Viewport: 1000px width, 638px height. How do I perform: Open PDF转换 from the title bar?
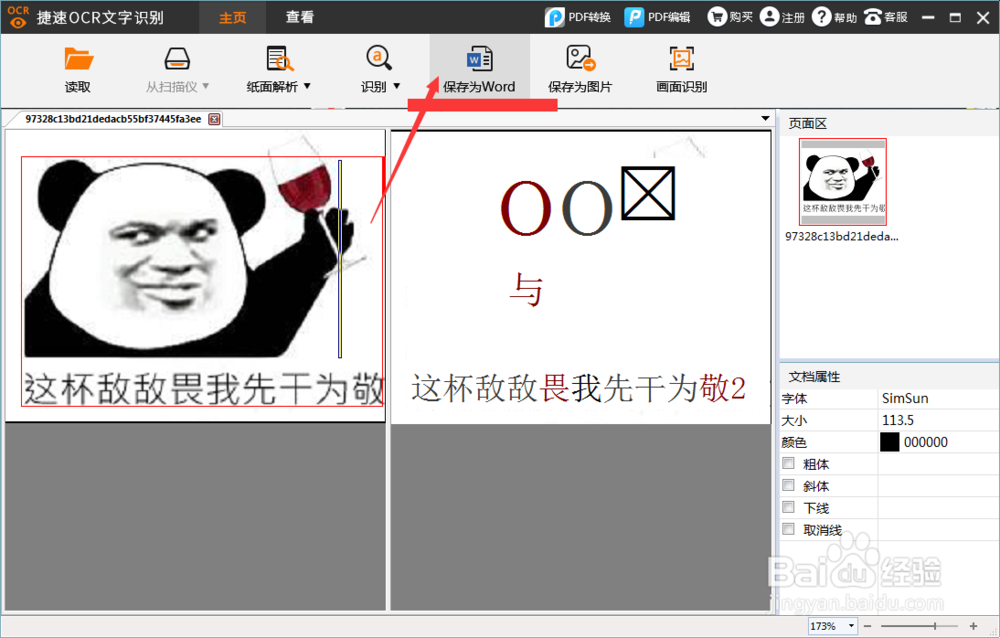tap(578, 17)
